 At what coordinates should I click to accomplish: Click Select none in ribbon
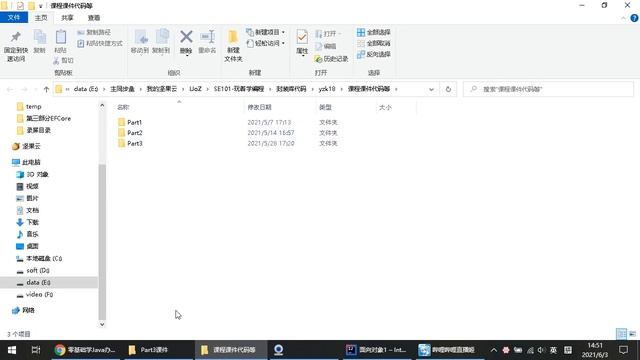coord(373,43)
